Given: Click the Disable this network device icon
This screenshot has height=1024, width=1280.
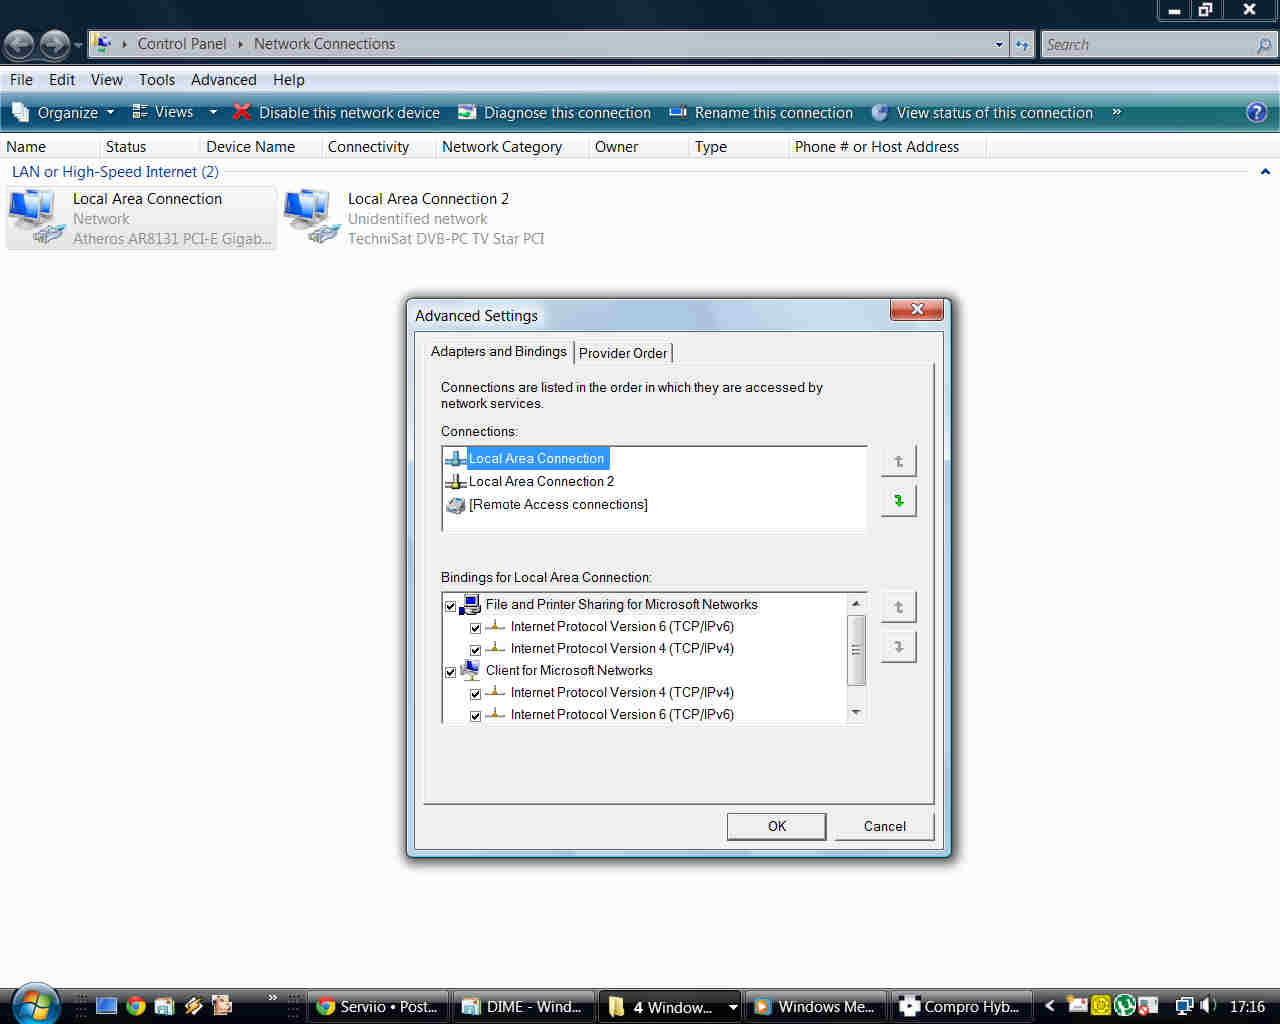Looking at the screenshot, I should click(241, 112).
